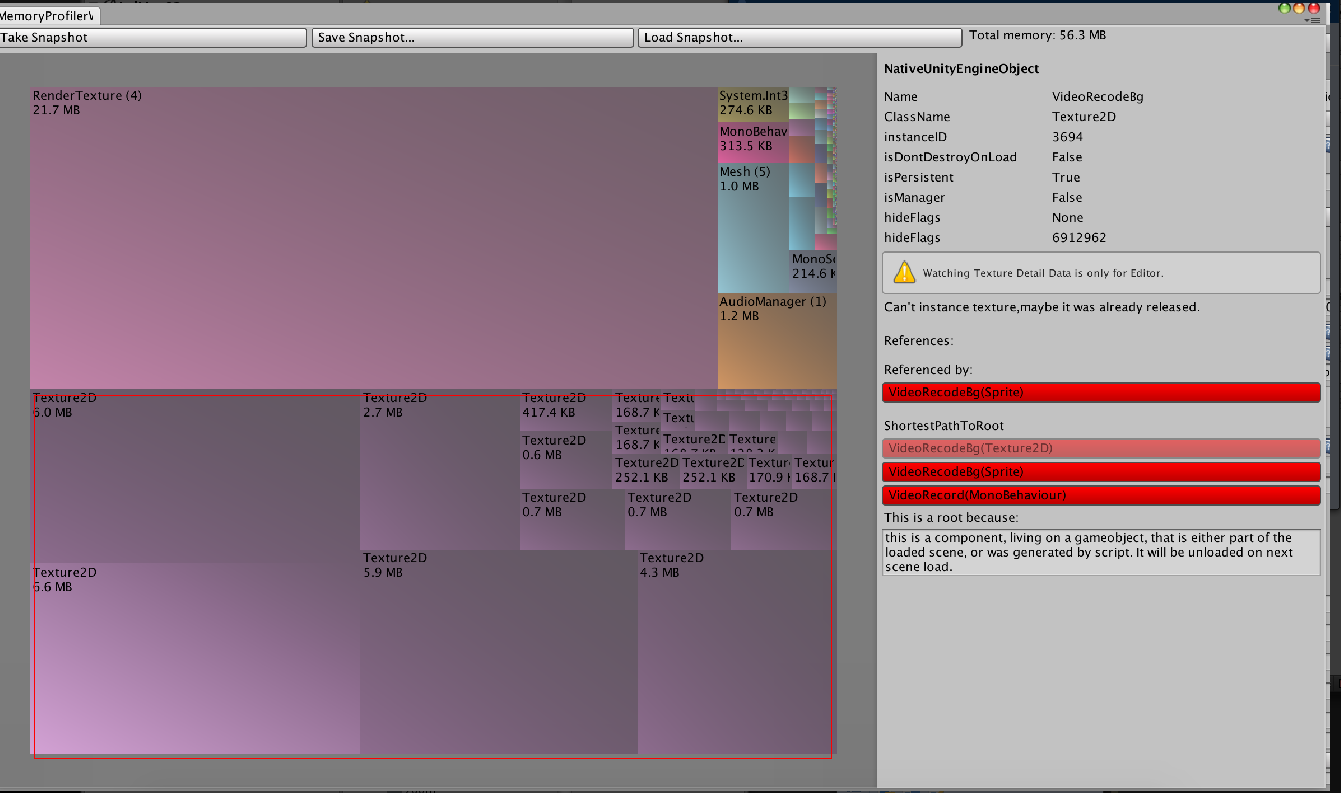1341x793 pixels.
Task: Click the NativeUnityEngineObject heading
Action: [x=961, y=69]
